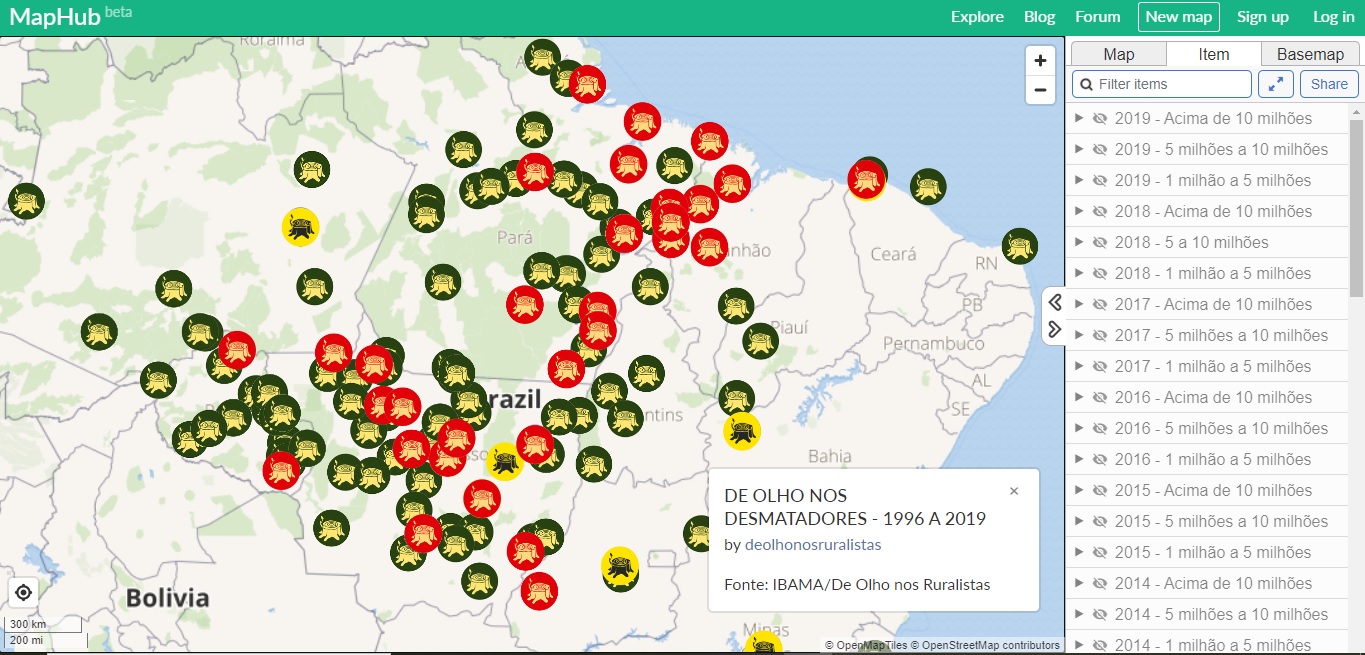Expand the 2018 - 1 milhão a 5 milhões group
The width and height of the screenshot is (1365, 655).
pyautogui.click(x=1079, y=273)
